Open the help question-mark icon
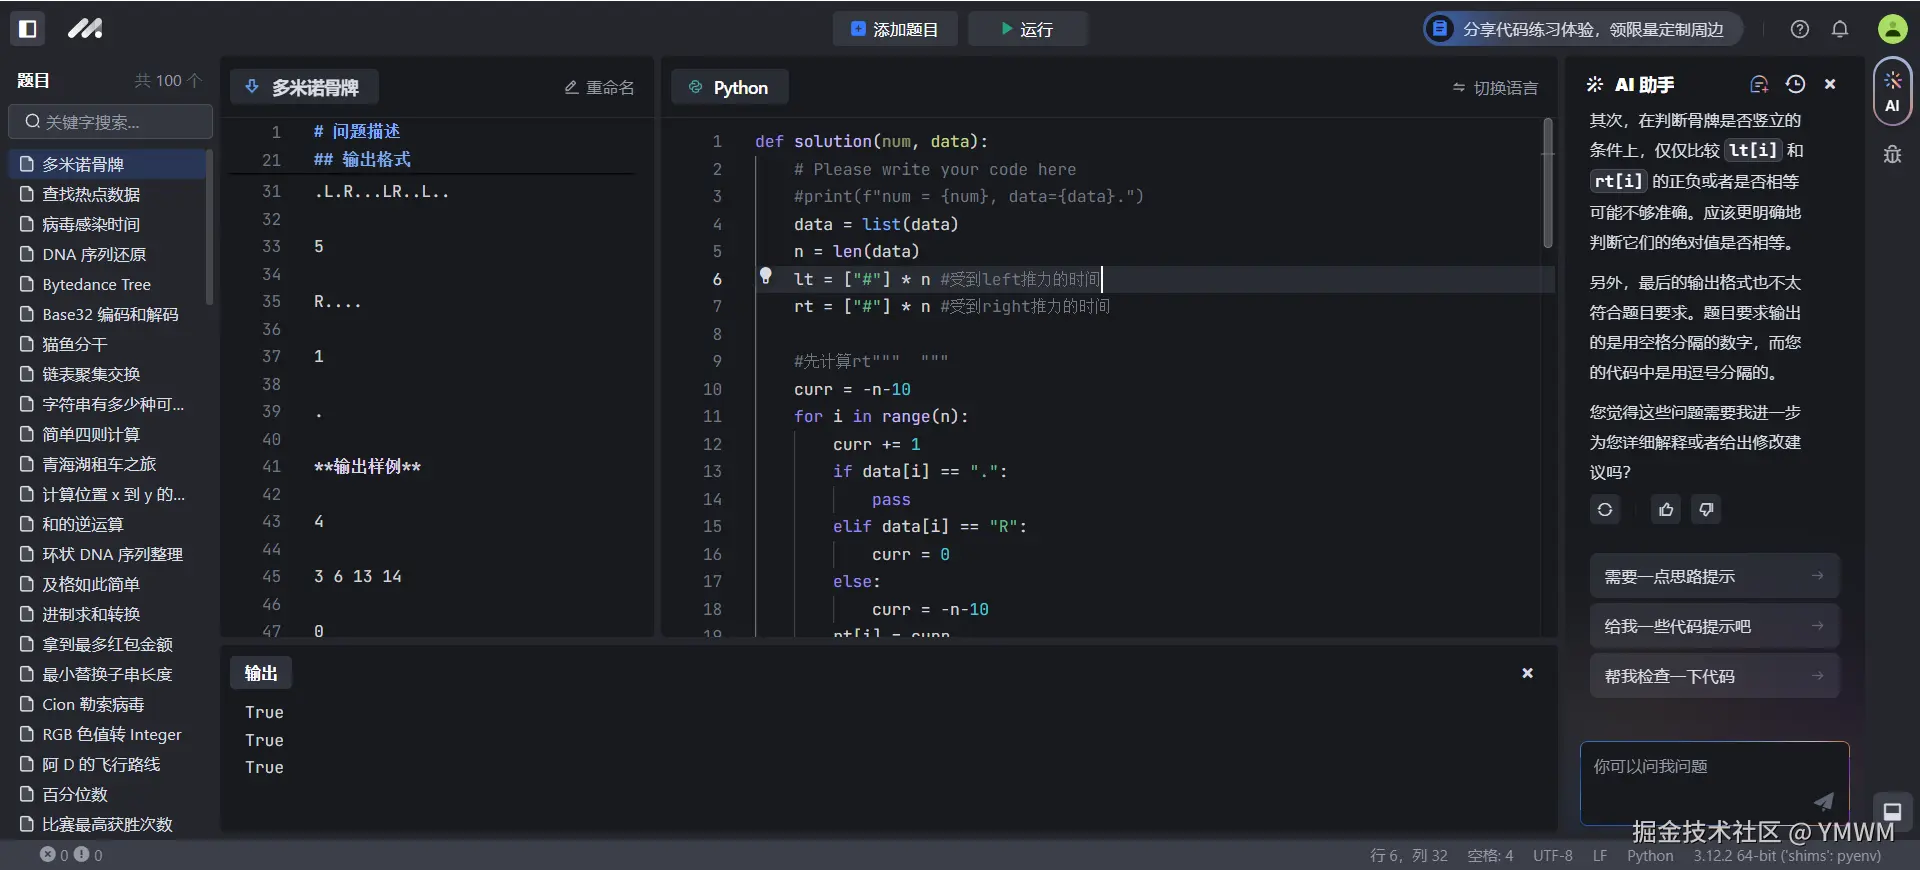This screenshot has width=1920, height=870. click(x=1800, y=29)
